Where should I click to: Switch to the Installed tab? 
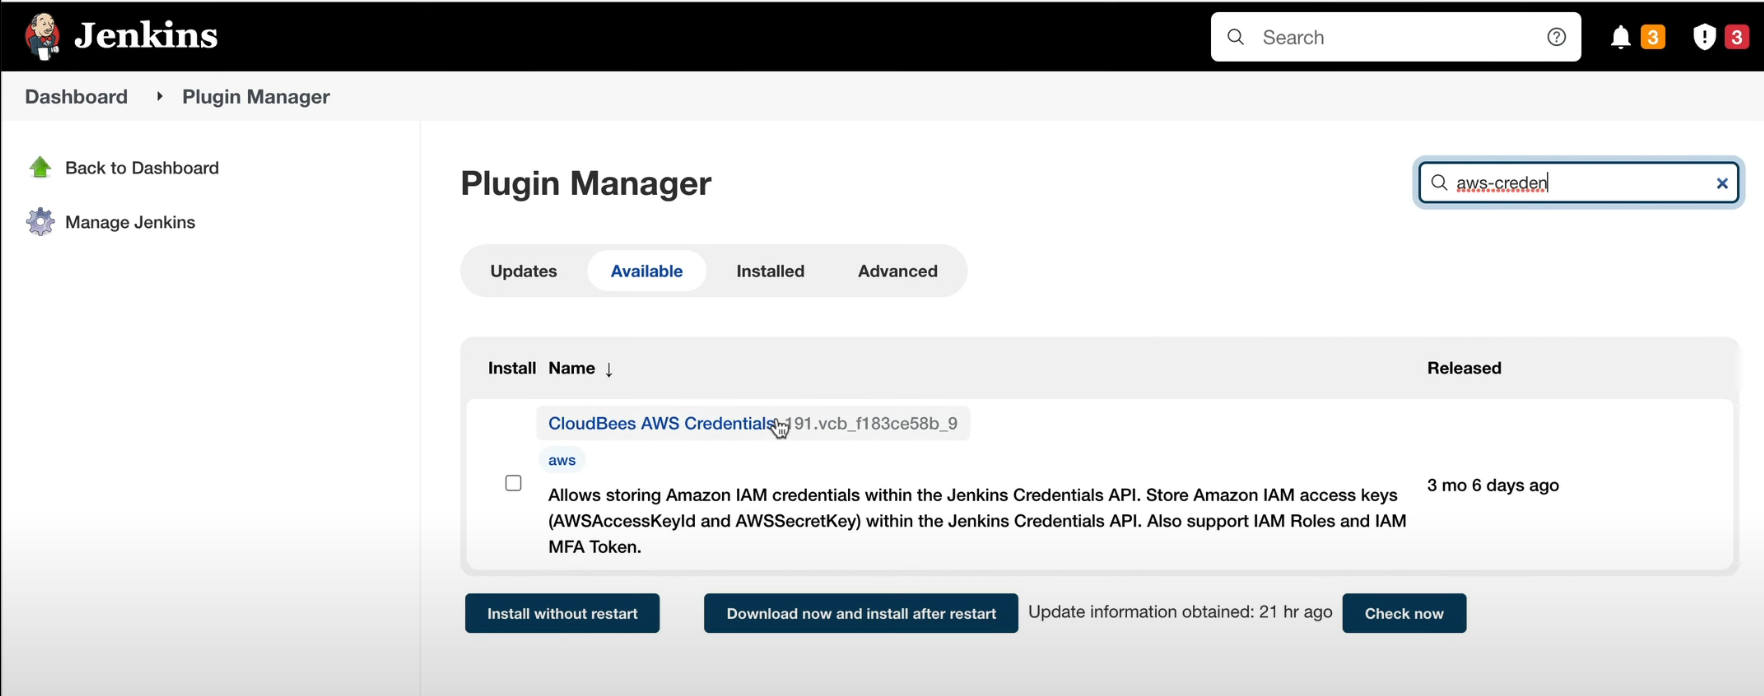[770, 271]
